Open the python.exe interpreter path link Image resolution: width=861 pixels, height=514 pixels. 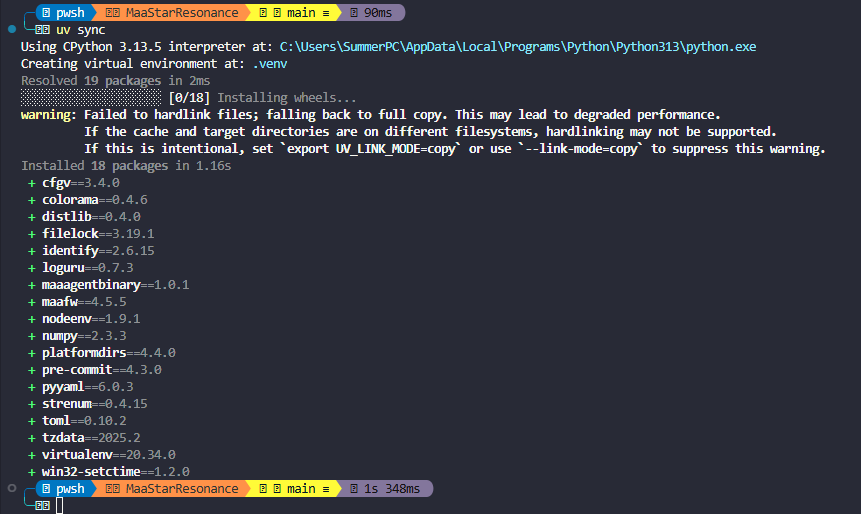coord(517,47)
